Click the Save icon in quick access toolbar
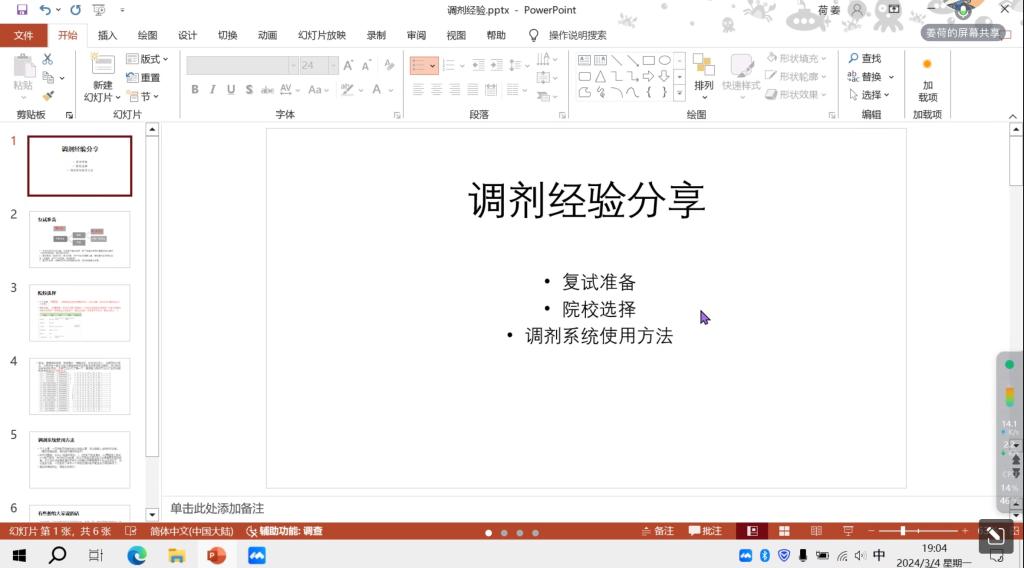 pyautogui.click(x=21, y=10)
